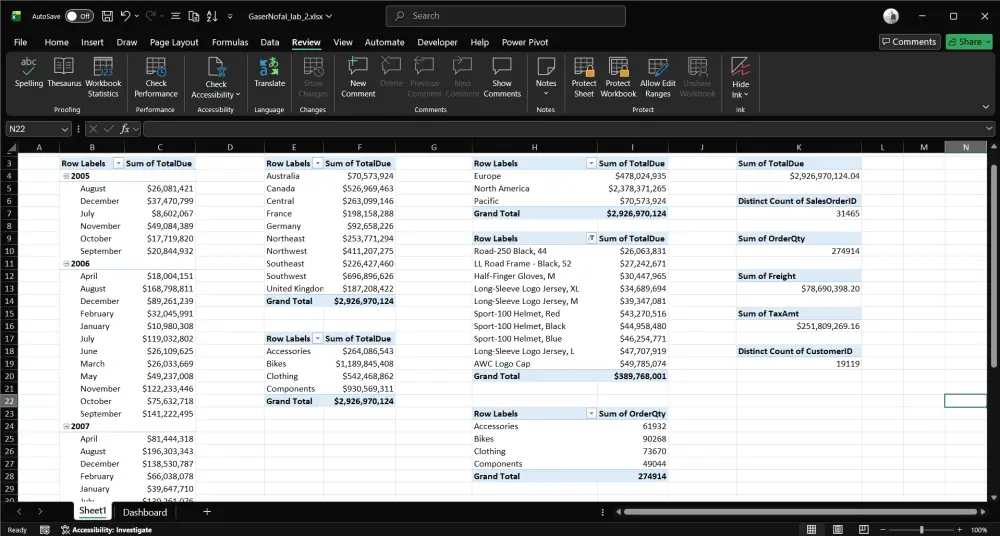Screen dimensions: 1000x536
Task: Open the user account avatar
Action: point(891,16)
